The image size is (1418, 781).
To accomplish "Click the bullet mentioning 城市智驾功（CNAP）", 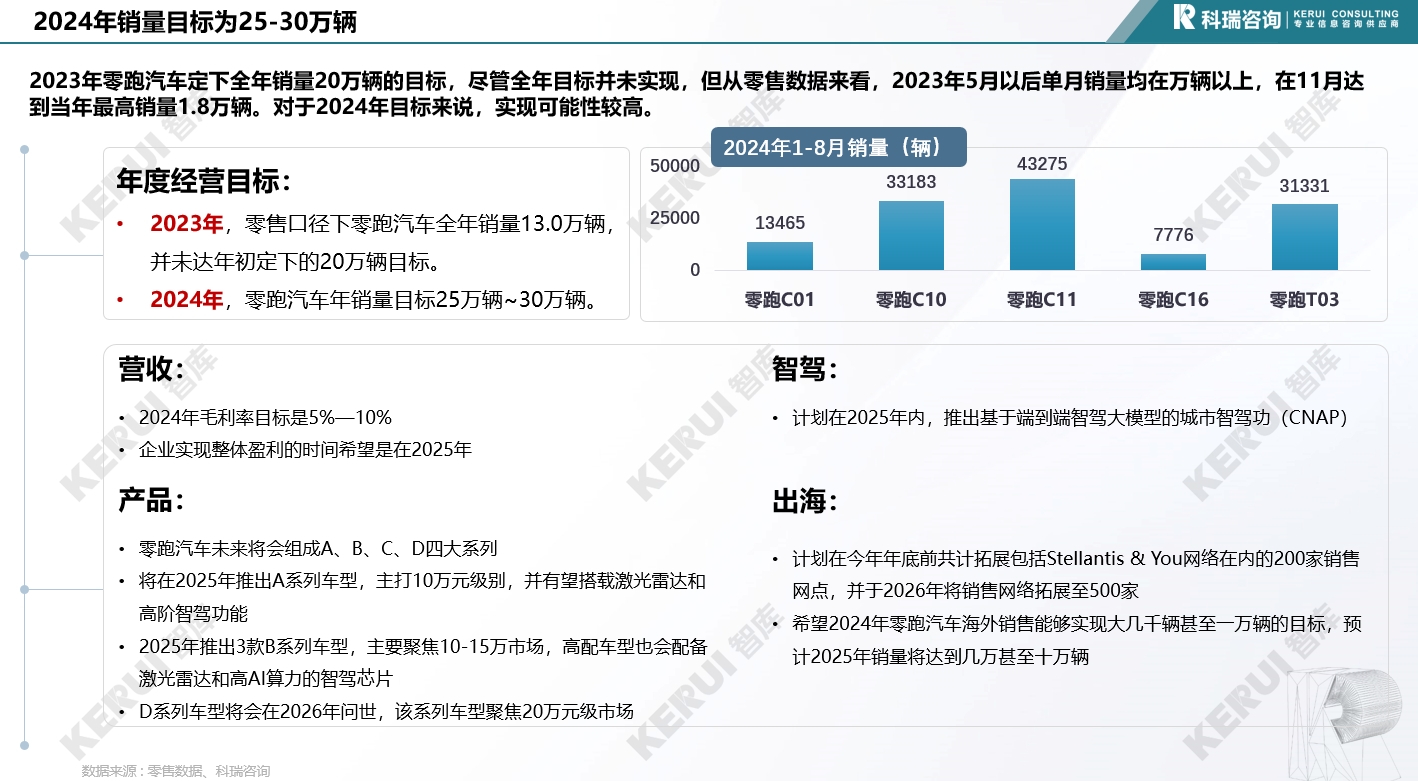I will 1070,417.
